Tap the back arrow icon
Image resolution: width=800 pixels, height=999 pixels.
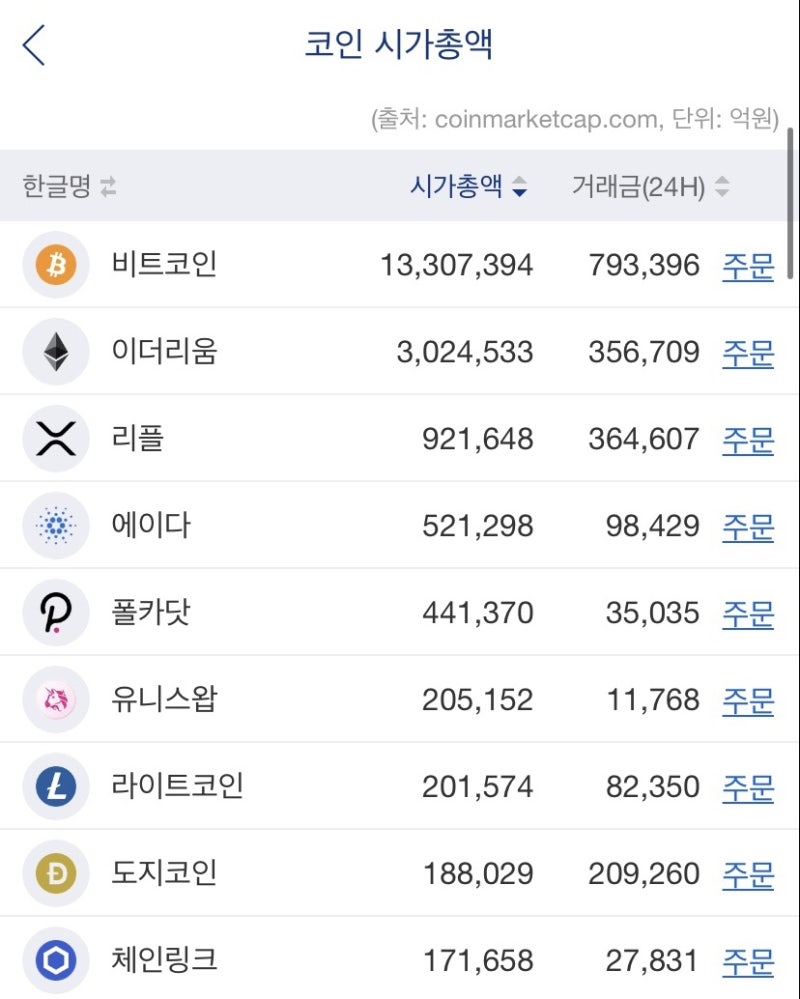34,46
